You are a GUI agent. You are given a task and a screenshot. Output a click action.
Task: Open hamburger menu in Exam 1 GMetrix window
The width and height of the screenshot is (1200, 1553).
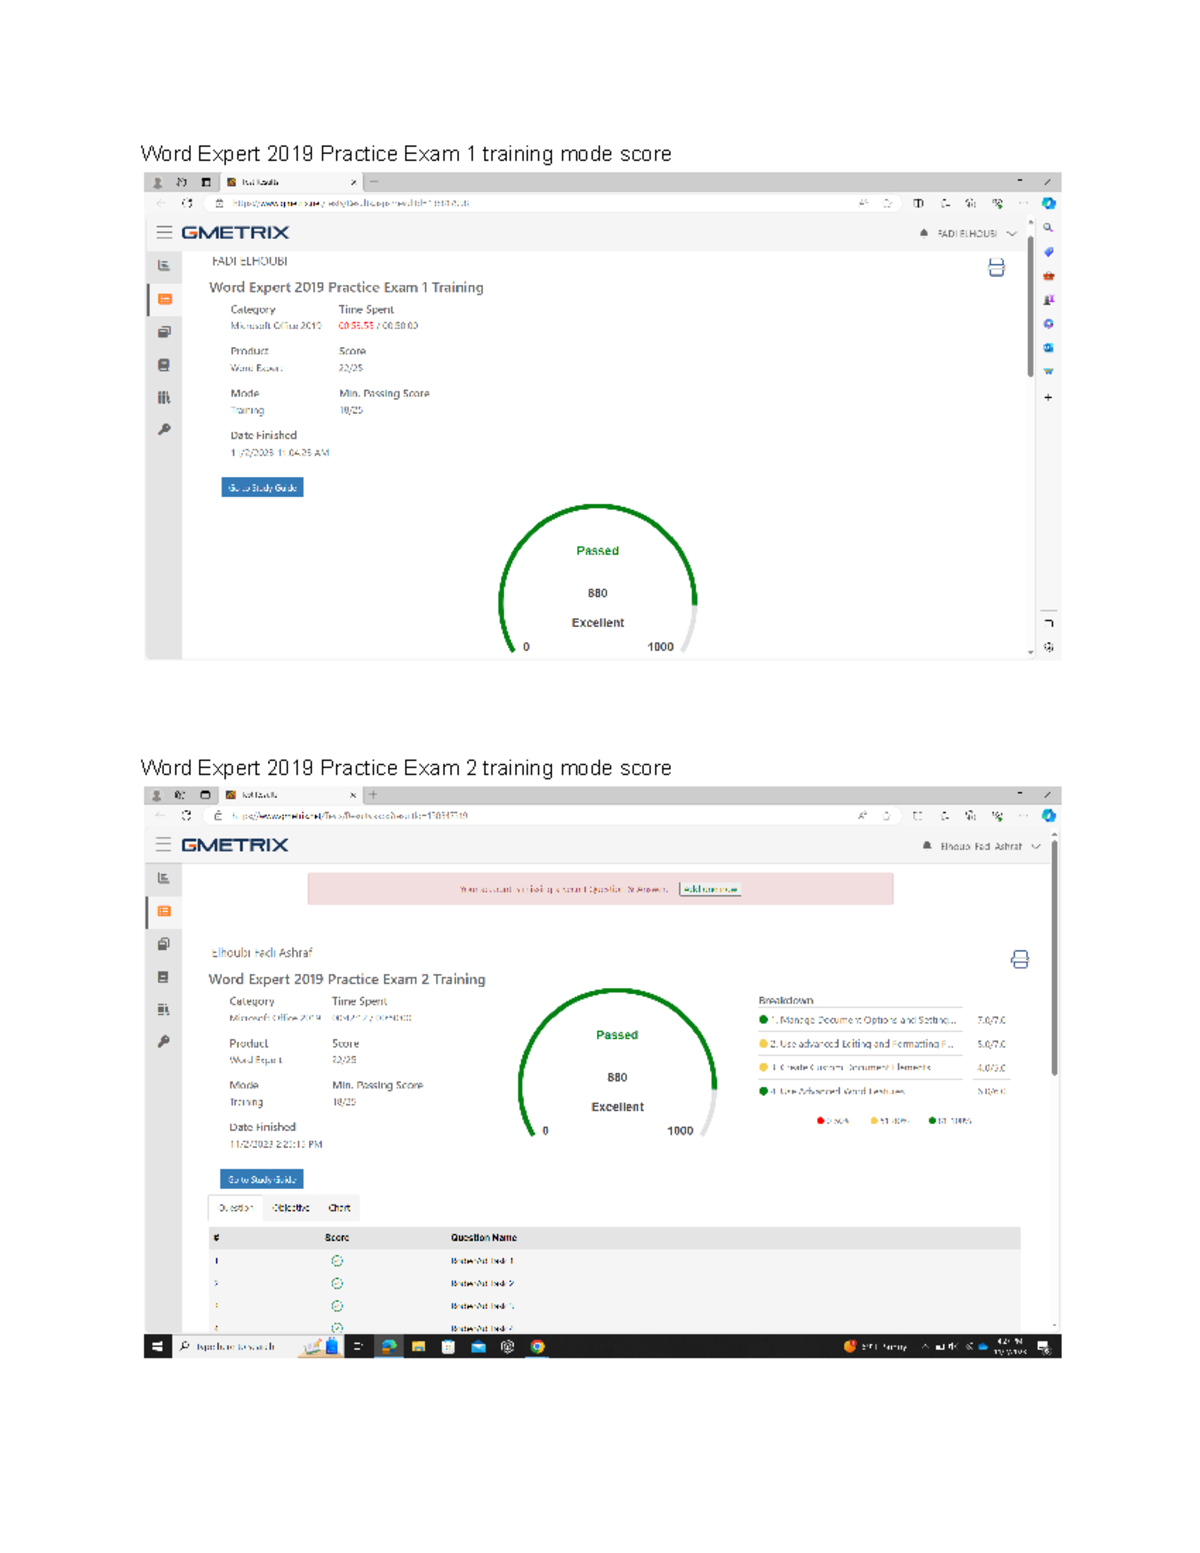click(x=164, y=232)
